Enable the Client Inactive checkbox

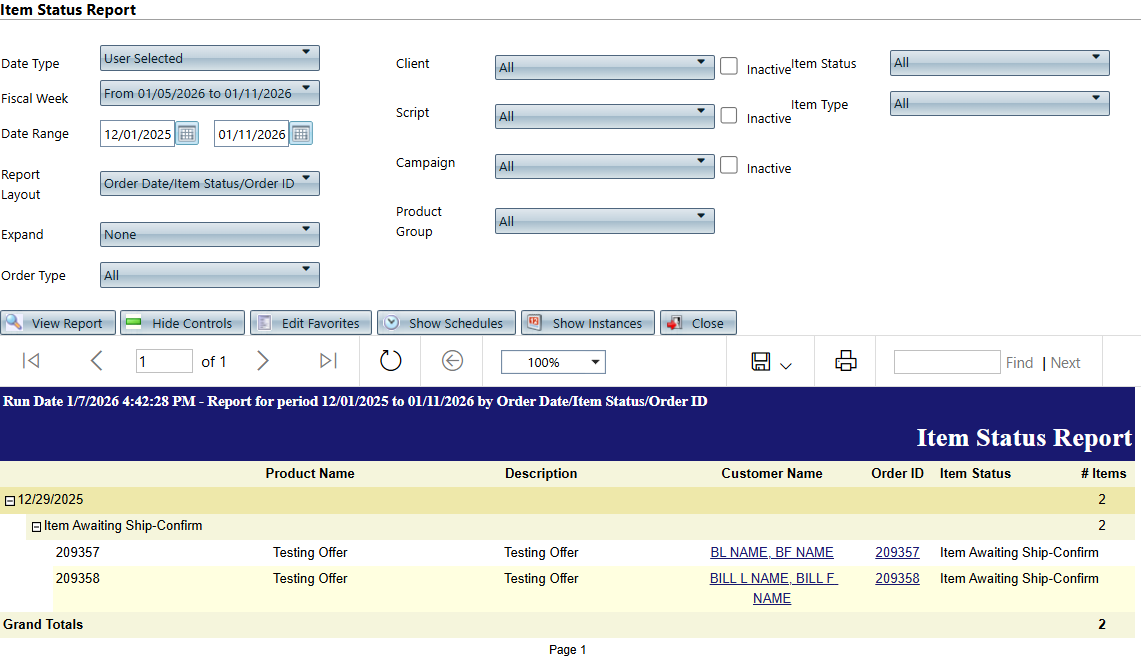[729, 66]
